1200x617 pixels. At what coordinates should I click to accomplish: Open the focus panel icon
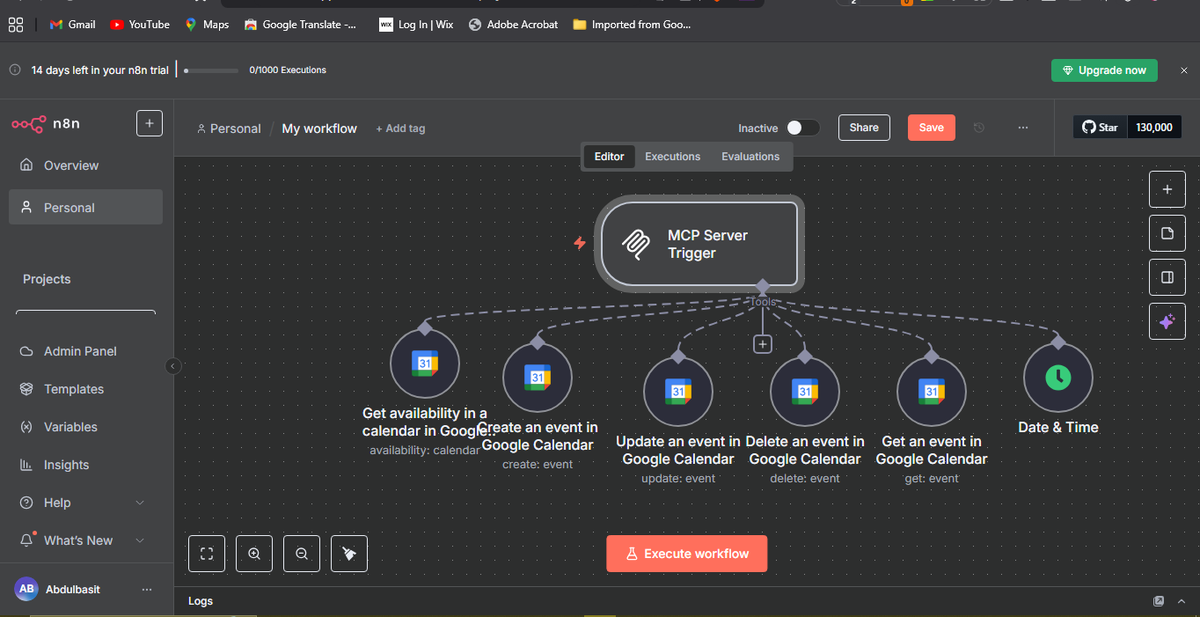[1167, 277]
